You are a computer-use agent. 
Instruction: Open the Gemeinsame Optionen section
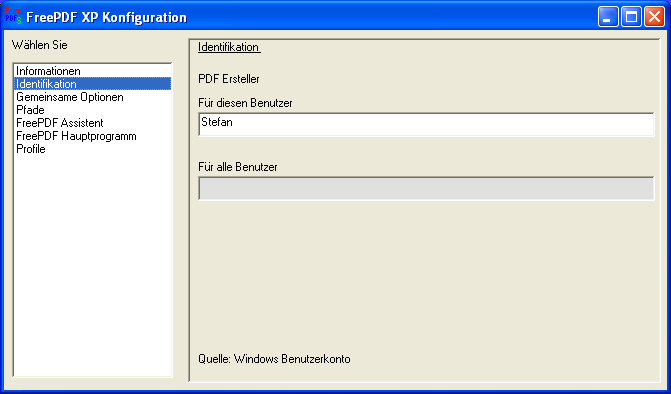point(92,97)
